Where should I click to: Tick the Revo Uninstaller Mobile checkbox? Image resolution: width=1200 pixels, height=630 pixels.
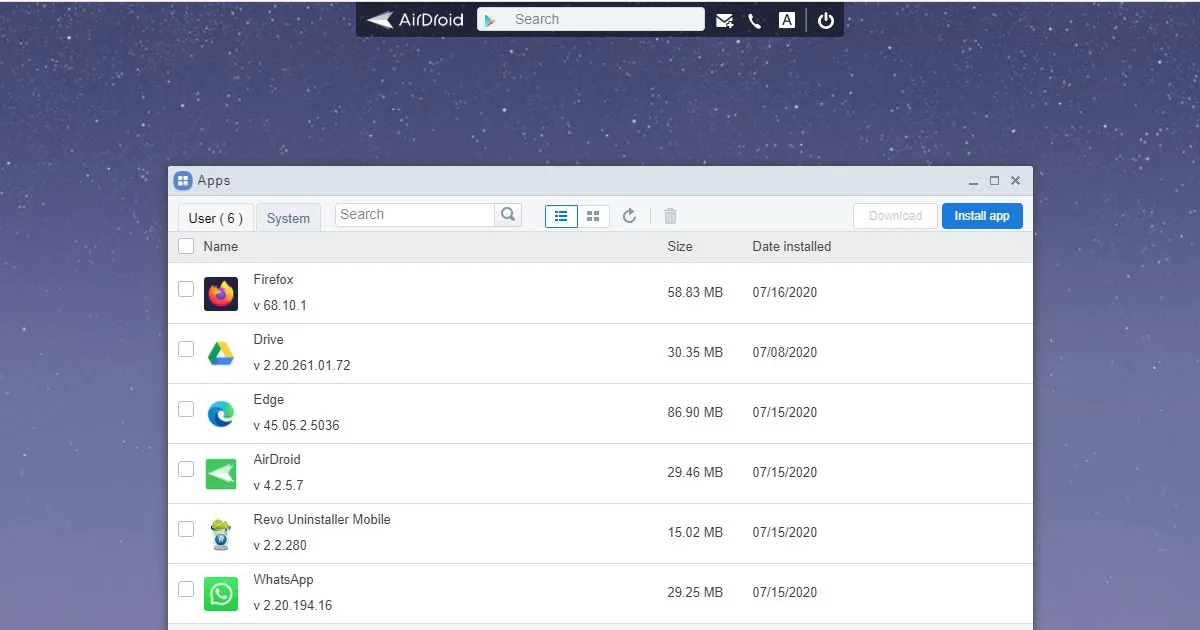click(186, 529)
